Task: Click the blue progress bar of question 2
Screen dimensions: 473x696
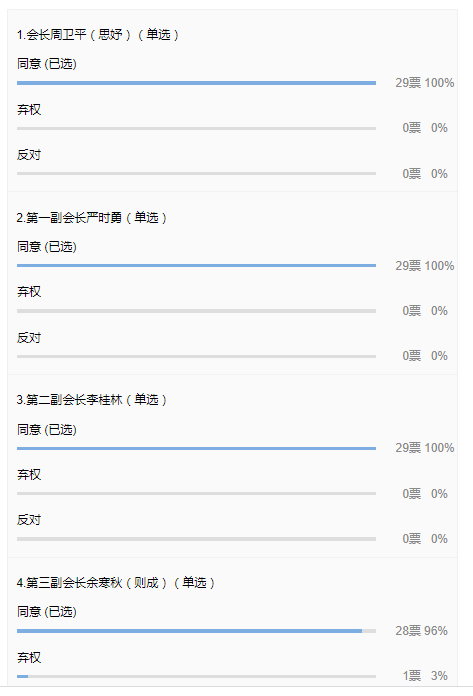Action: [x=196, y=265]
